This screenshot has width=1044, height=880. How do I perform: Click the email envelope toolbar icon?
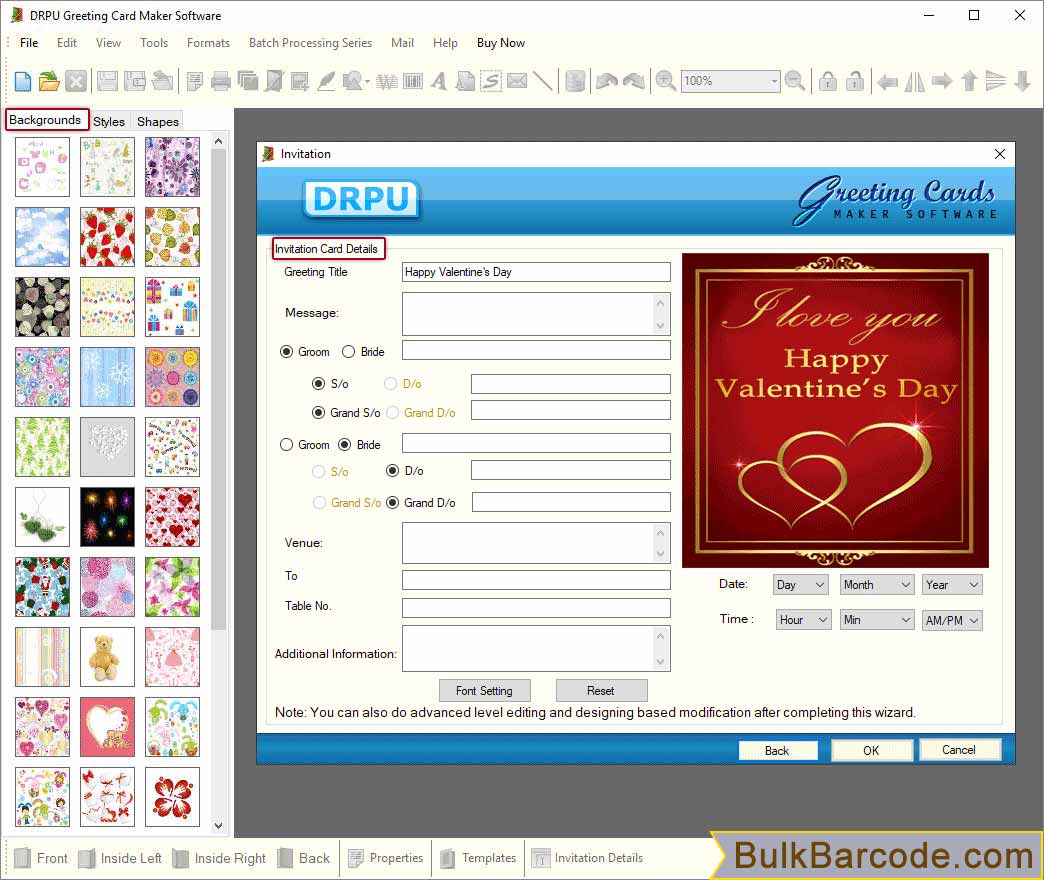(x=517, y=81)
